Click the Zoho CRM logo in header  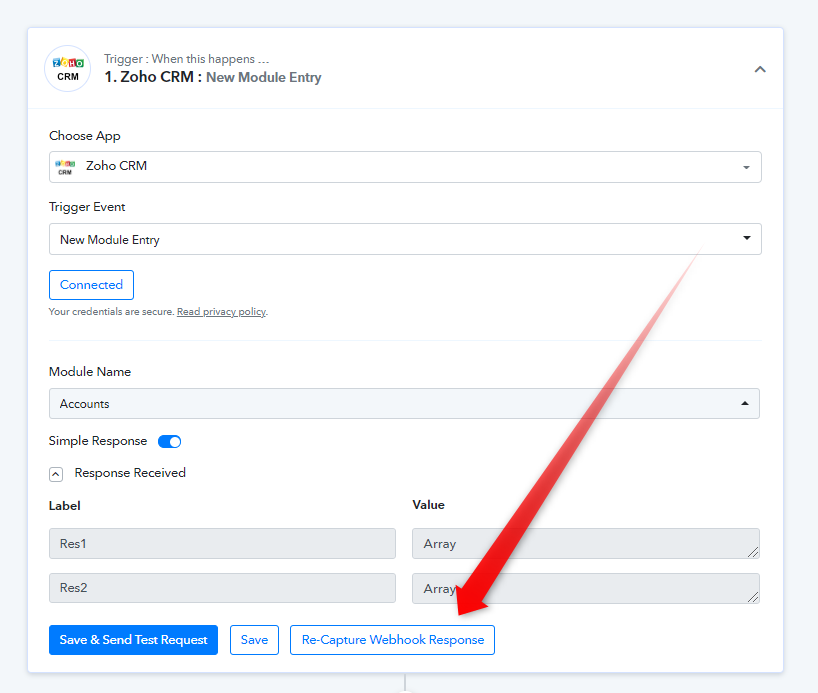point(68,69)
